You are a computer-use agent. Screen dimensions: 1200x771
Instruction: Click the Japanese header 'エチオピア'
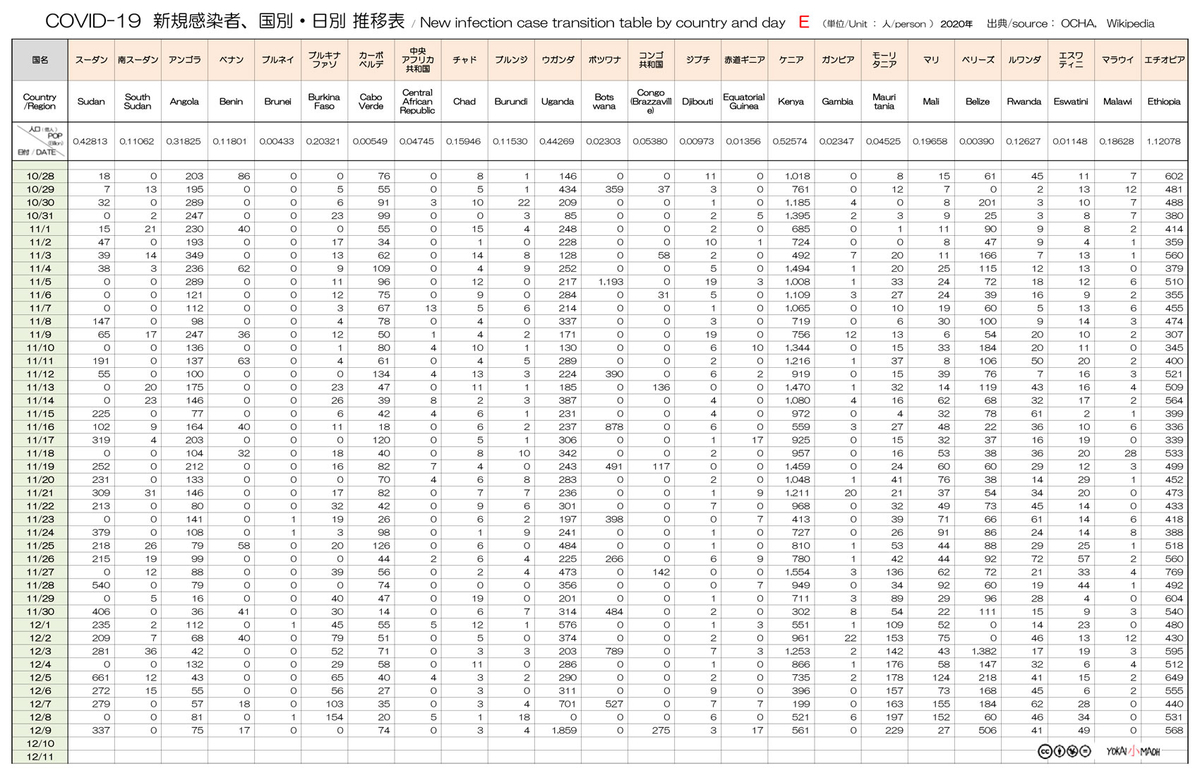(x=1164, y=60)
